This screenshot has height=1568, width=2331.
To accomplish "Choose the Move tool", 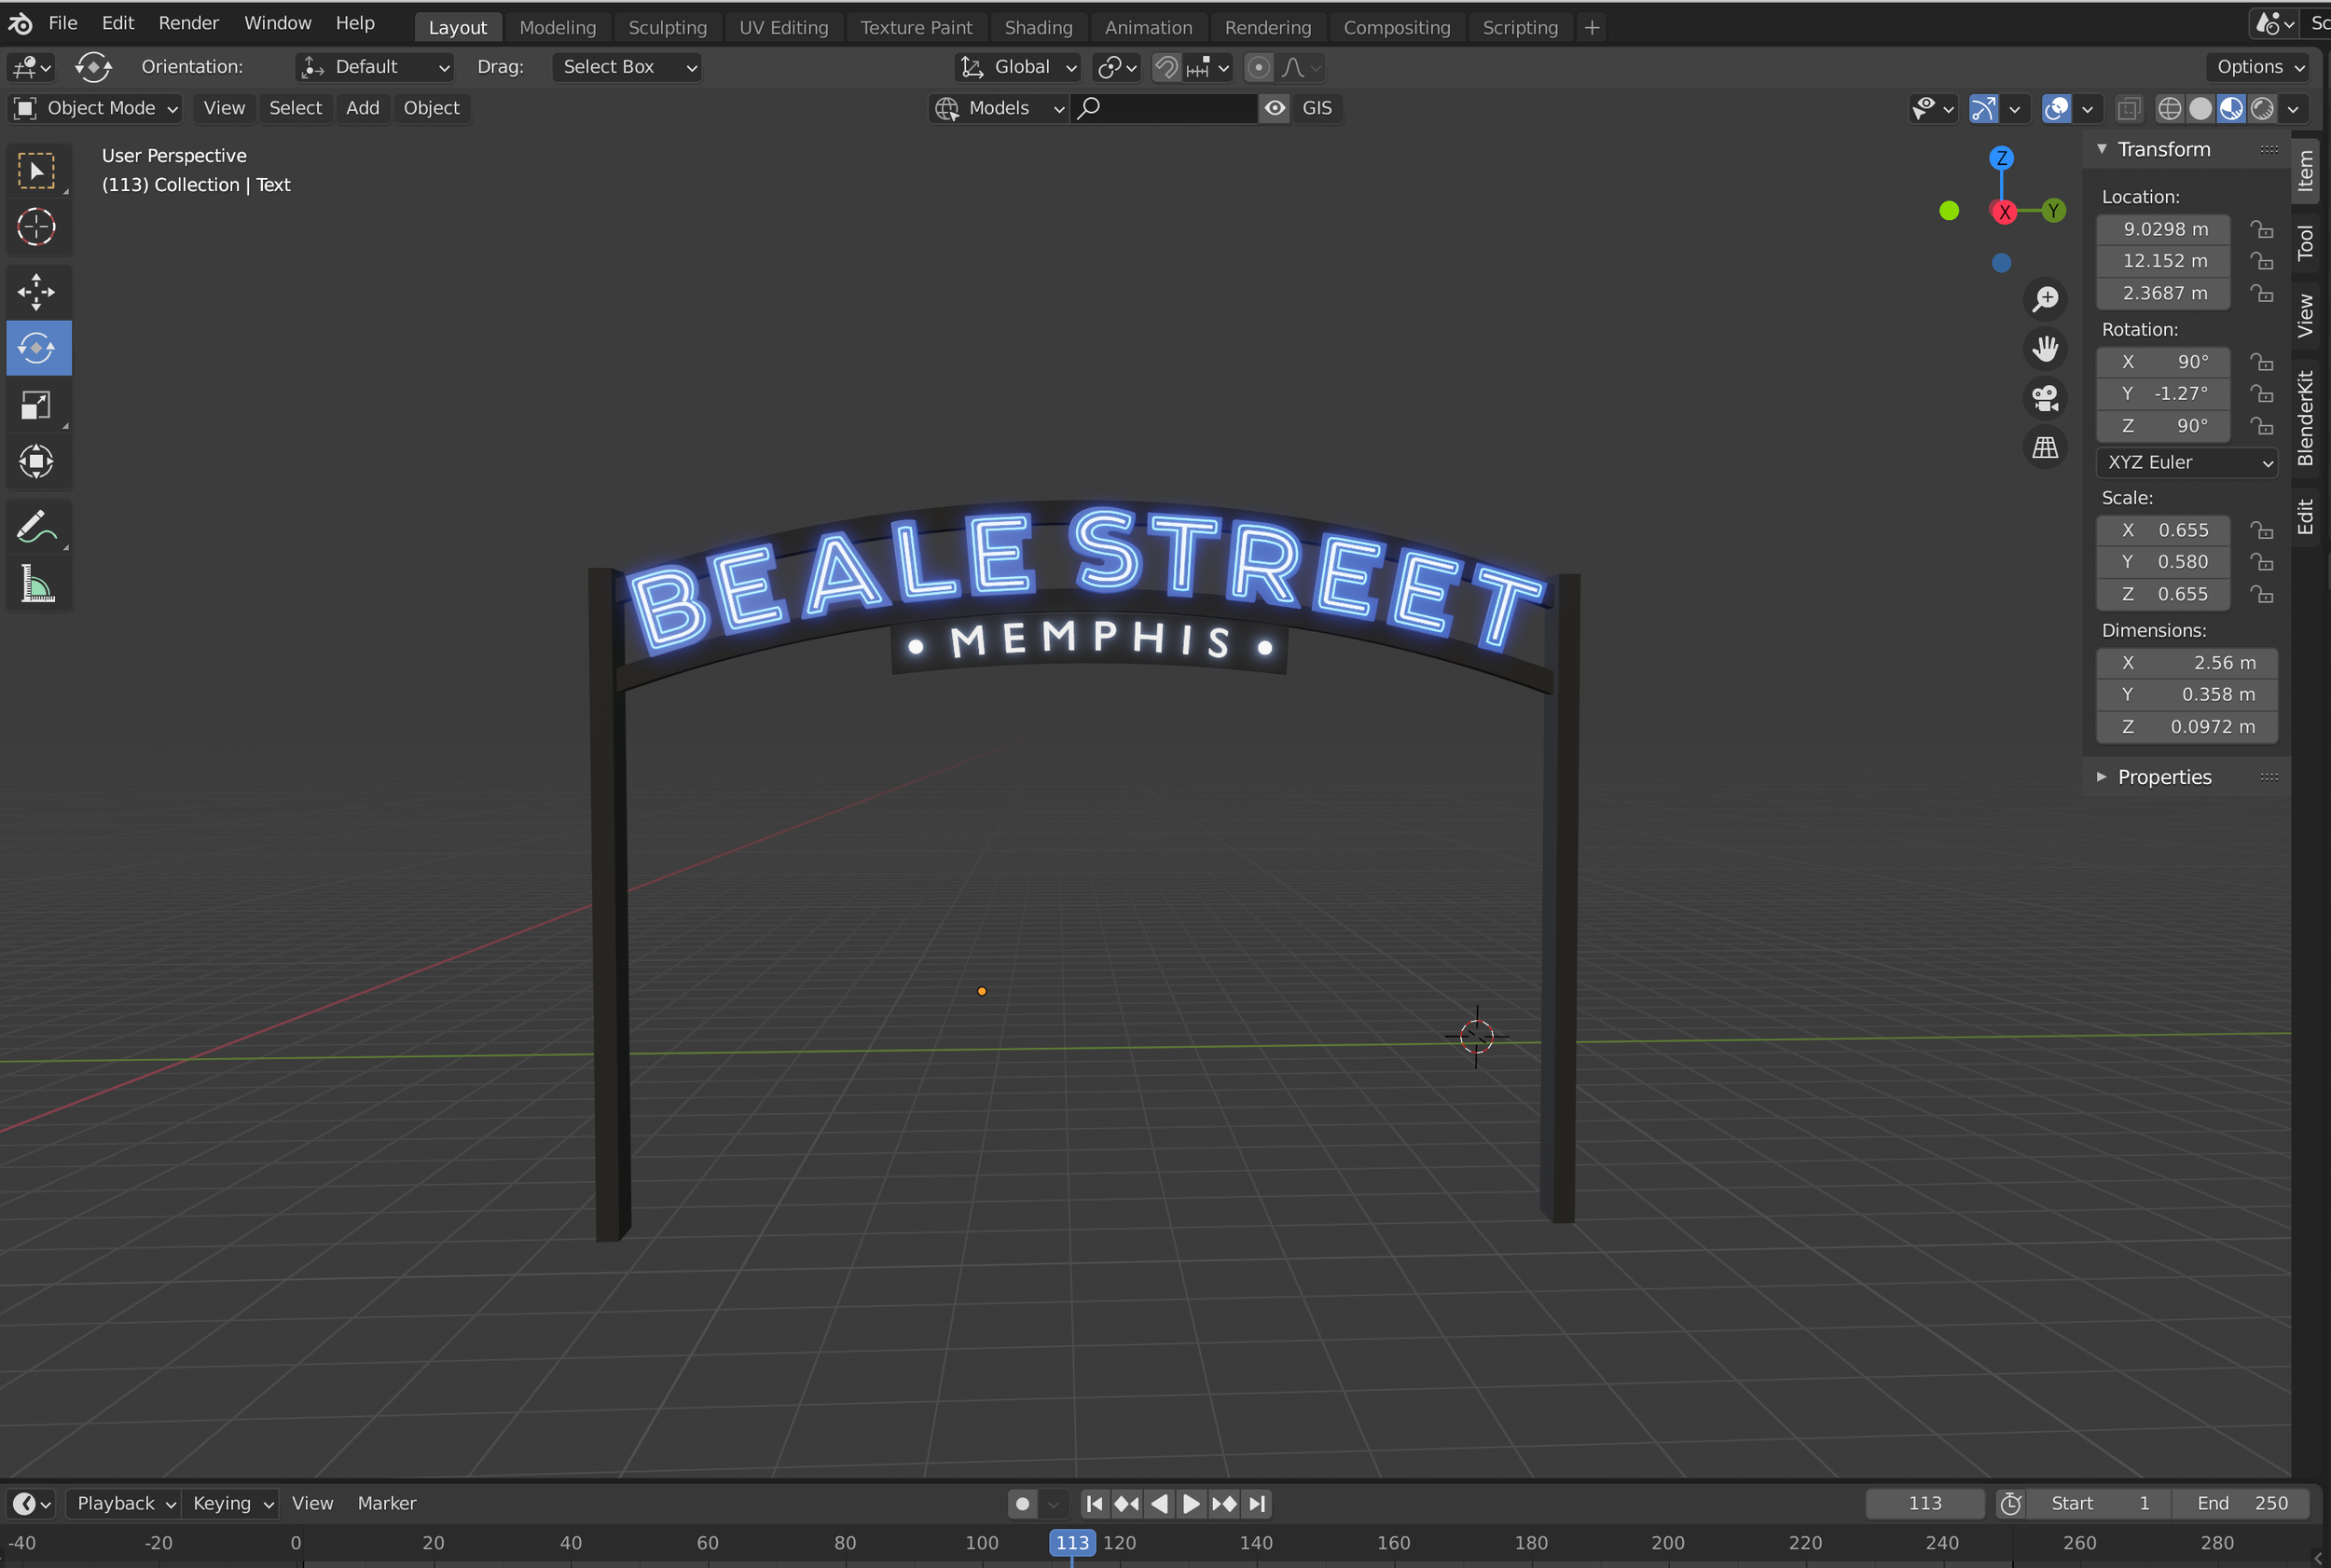I will 37,292.
